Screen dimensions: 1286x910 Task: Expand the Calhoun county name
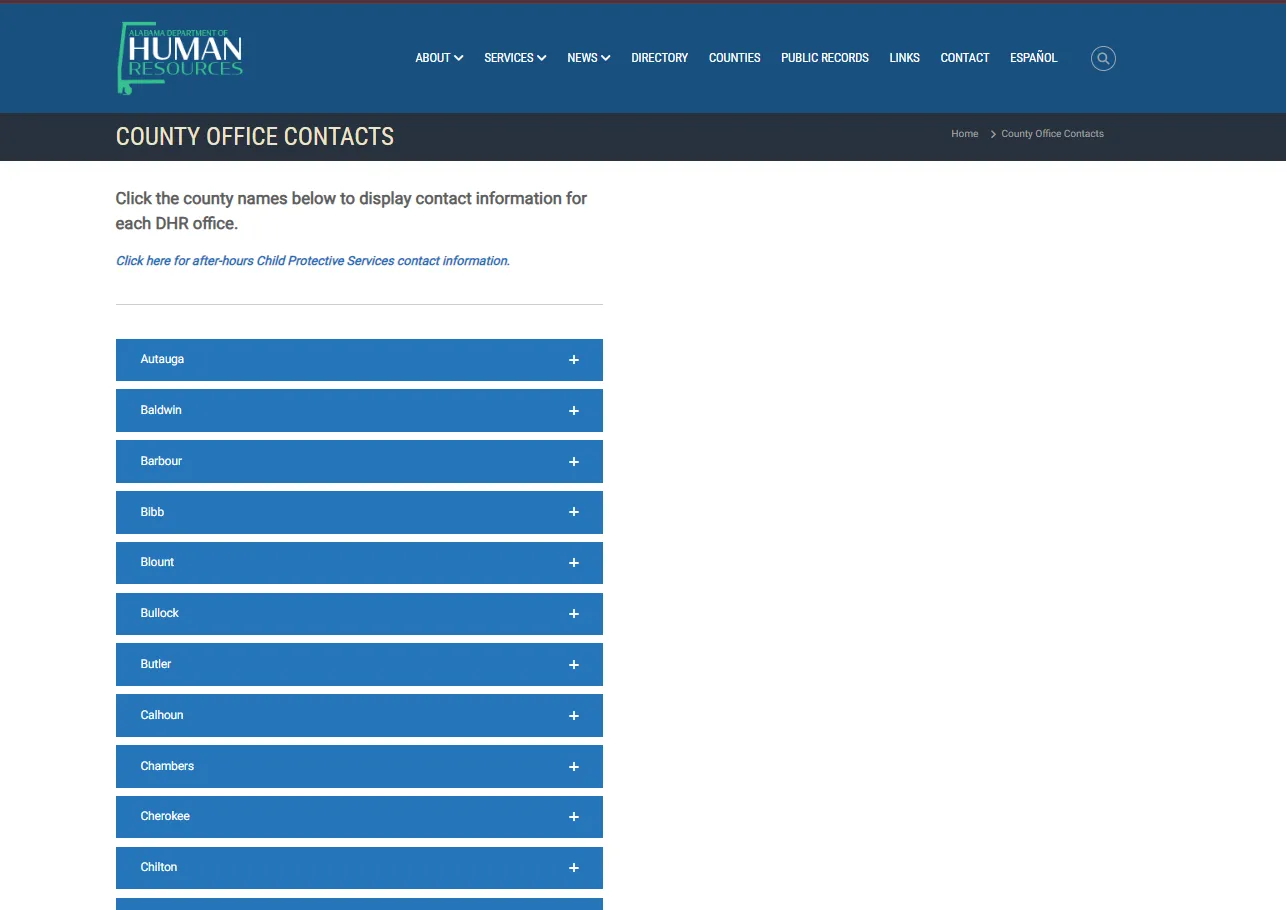pyautogui.click(x=162, y=715)
